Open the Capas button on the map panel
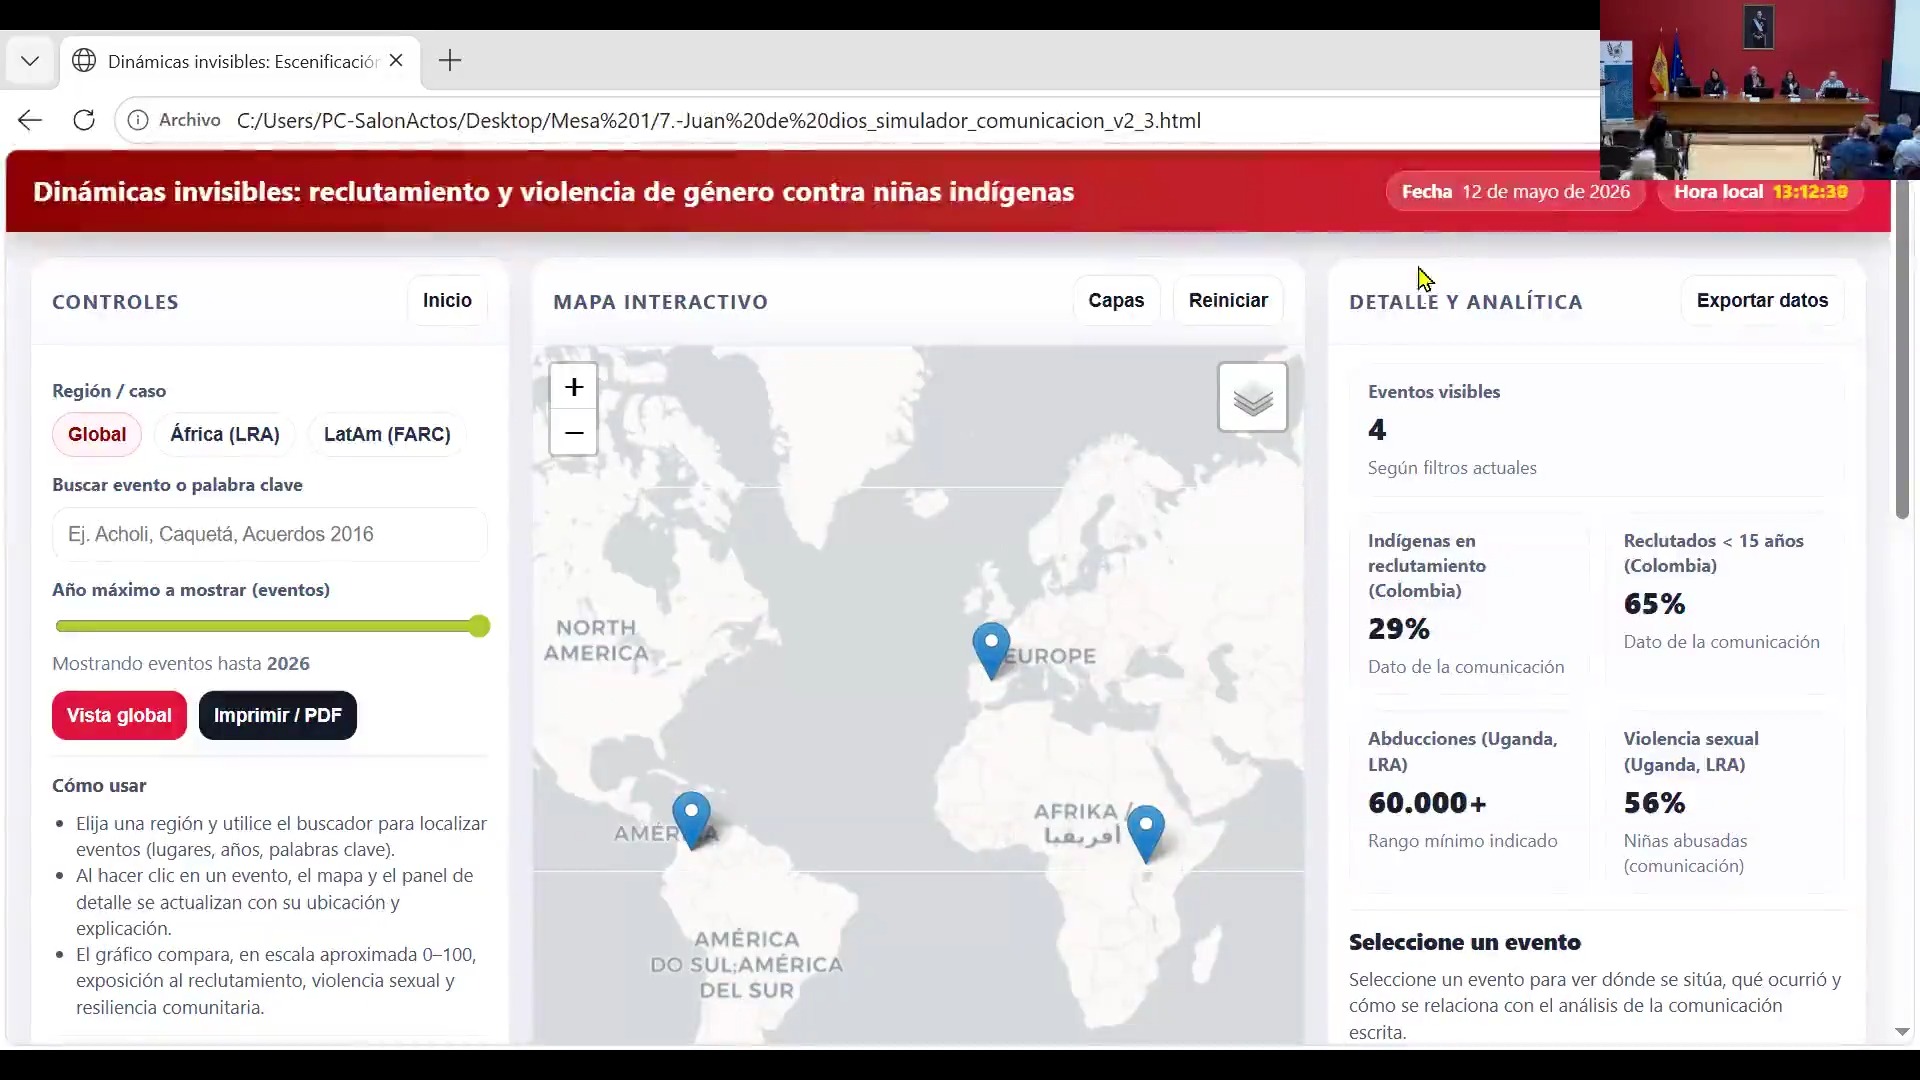This screenshot has width=1920, height=1080. point(1116,300)
